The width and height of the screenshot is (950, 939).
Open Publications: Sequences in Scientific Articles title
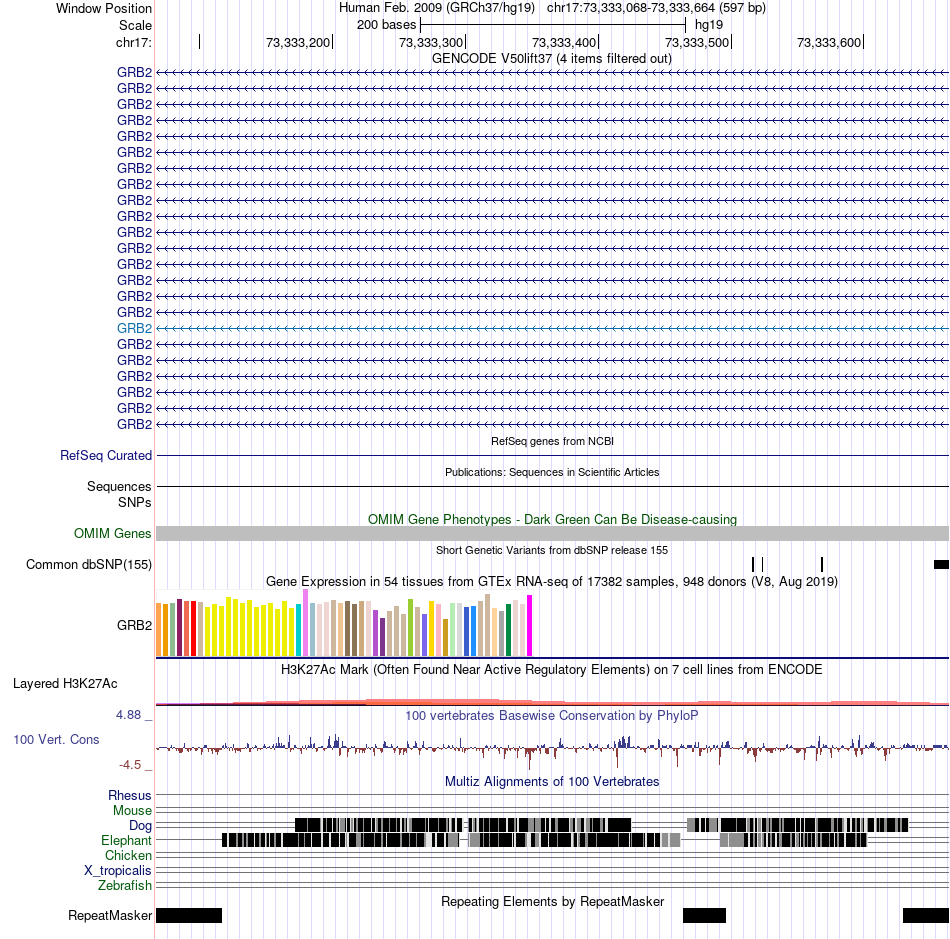click(x=552, y=472)
